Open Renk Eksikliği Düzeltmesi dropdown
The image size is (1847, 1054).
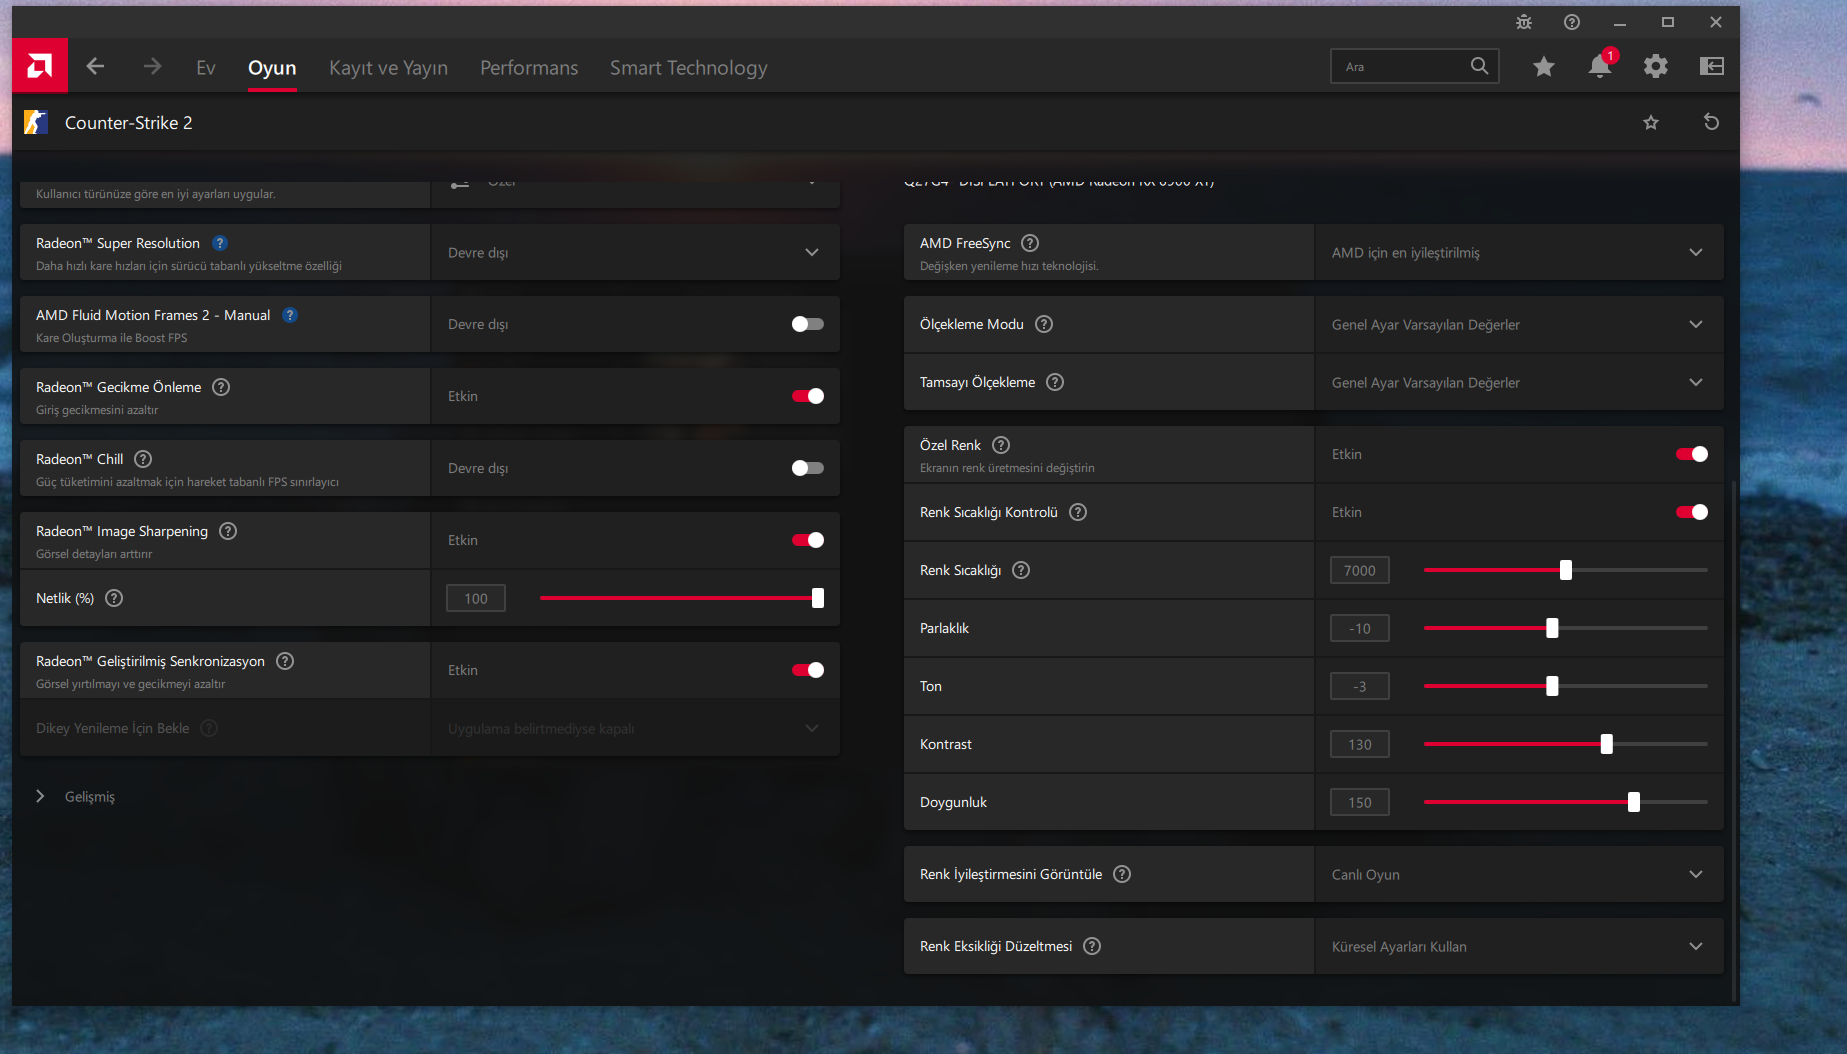coord(1519,946)
